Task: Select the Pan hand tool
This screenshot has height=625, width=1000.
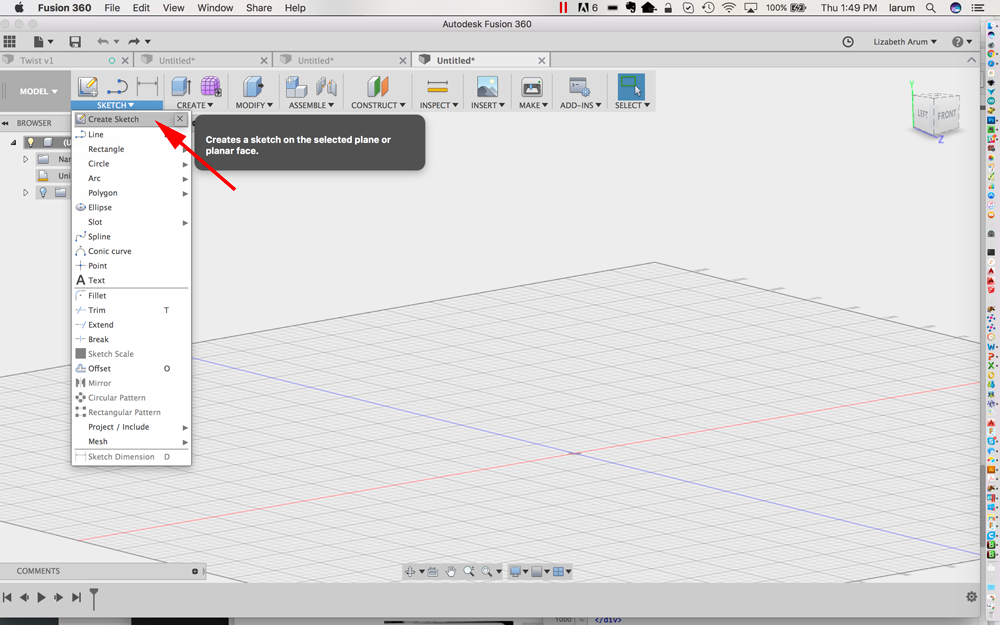Action: (451, 571)
